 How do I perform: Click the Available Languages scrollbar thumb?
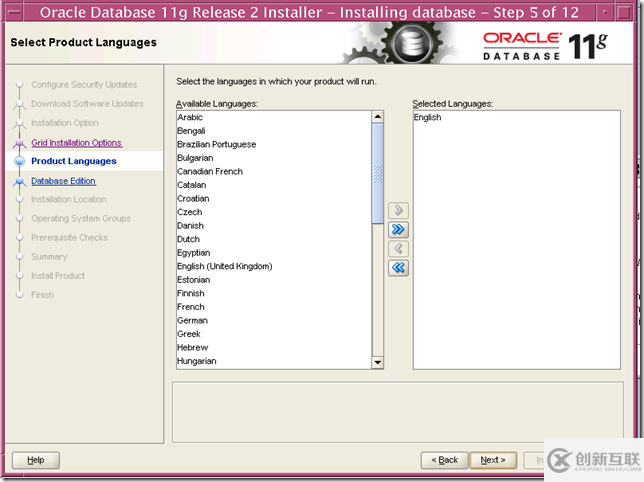[377, 173]
